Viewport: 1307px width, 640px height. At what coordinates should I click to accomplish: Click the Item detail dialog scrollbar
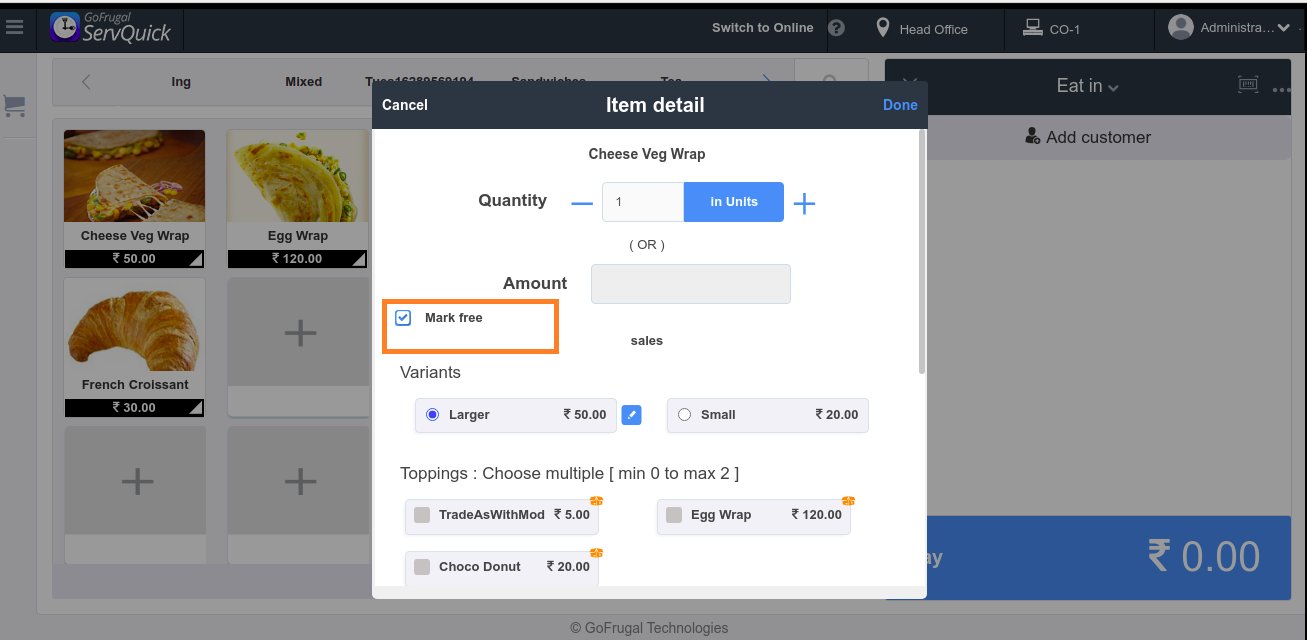922,252
